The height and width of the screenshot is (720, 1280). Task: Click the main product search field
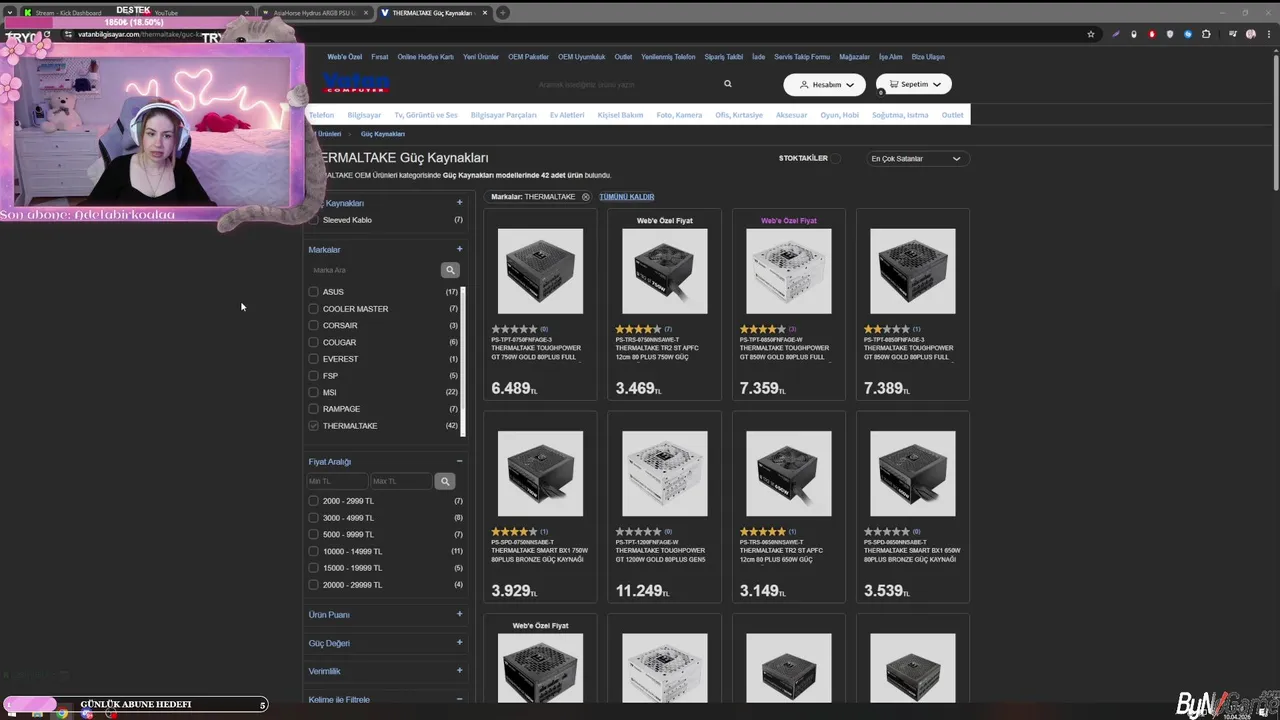(x=625, y=84)
